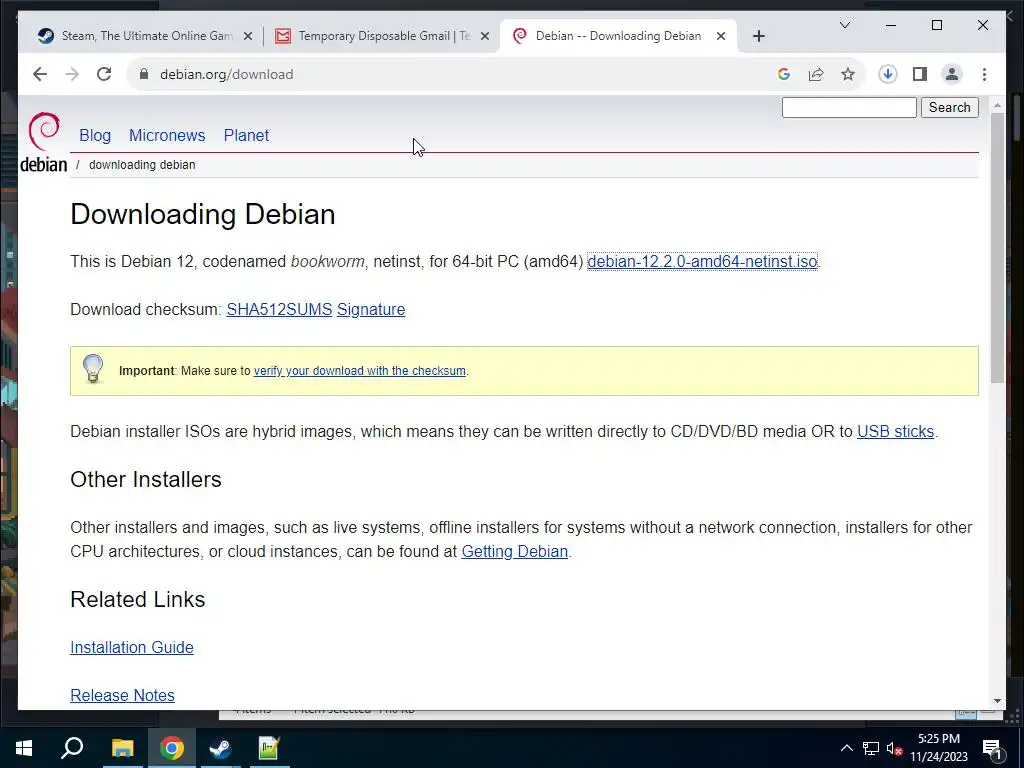Close the Temporary Disposable Gmail tab
This screenshot has height=768, width=1024.
(x=485, y=36)
